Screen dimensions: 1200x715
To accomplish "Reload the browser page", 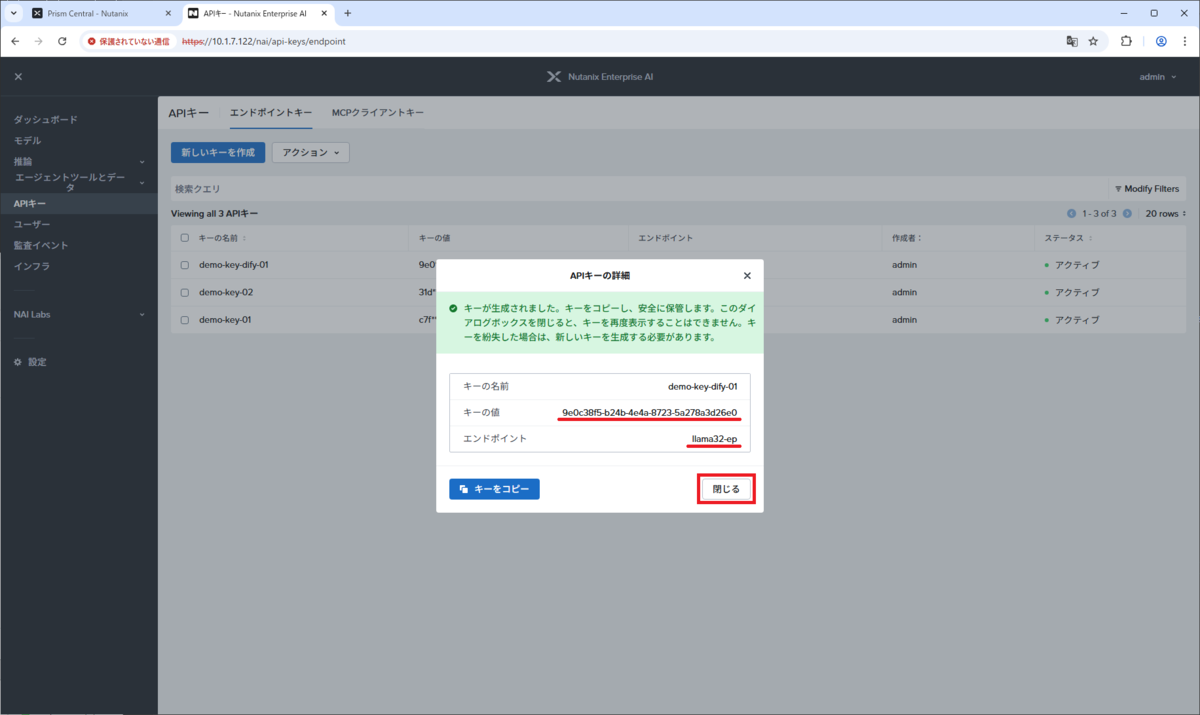I will 62,42.
